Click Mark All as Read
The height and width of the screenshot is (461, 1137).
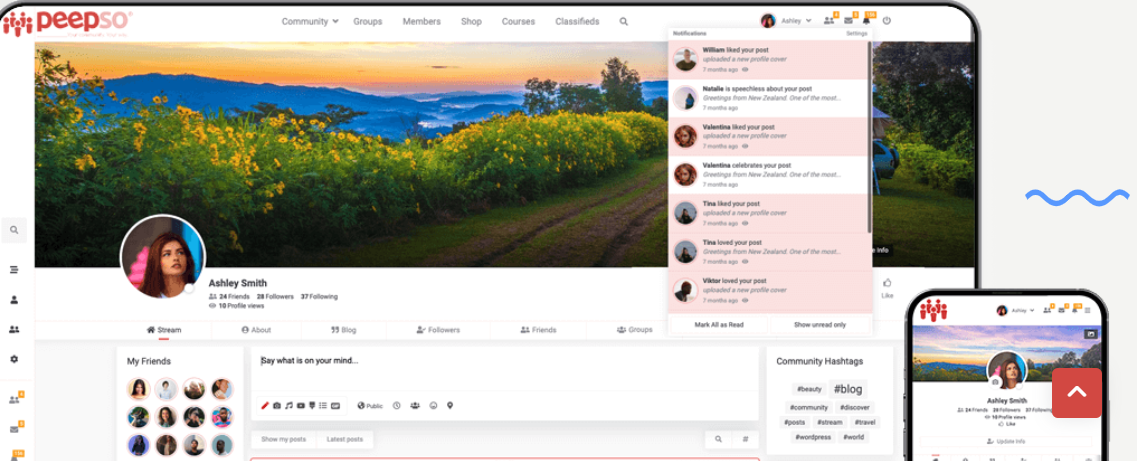719,325
